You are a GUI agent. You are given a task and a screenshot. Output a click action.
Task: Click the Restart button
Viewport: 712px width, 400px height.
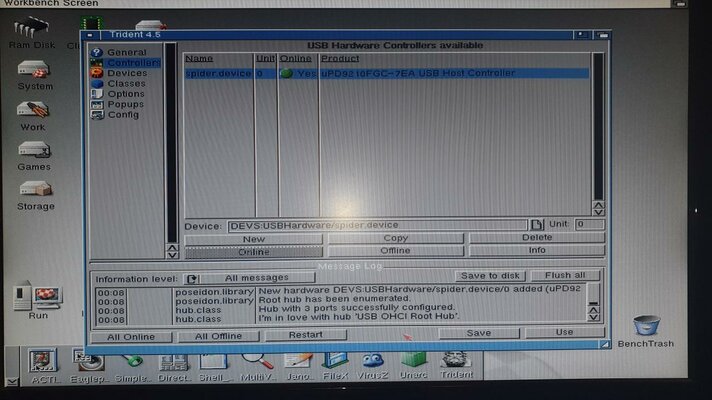305,335
